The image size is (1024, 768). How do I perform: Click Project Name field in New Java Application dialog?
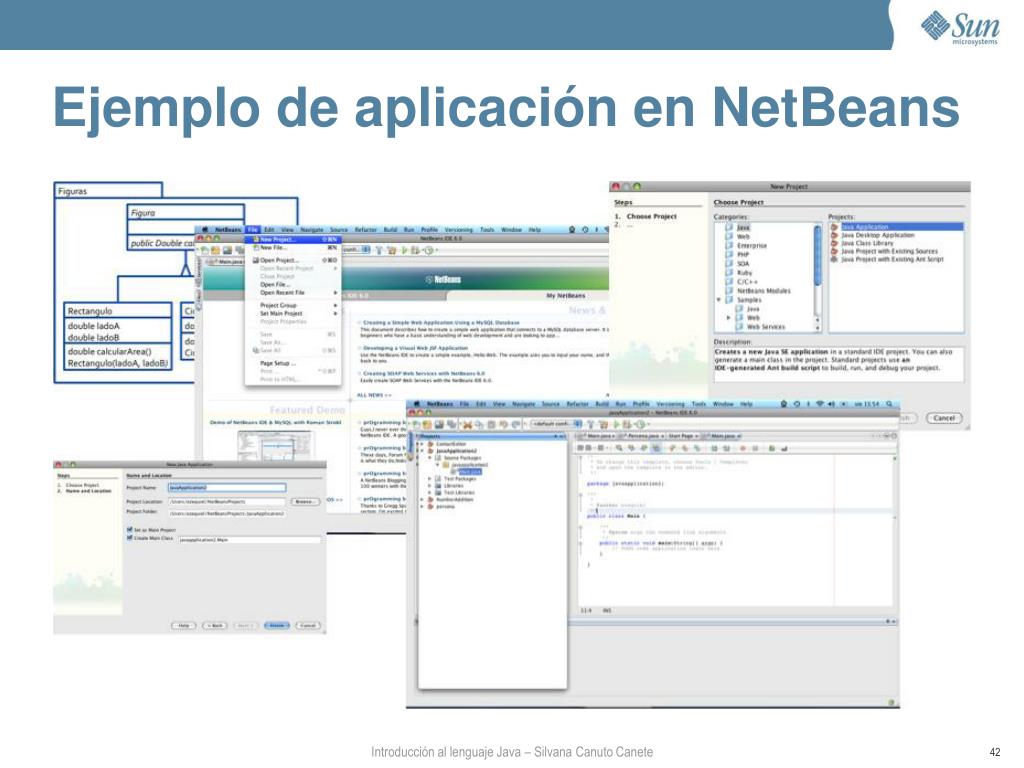click(227, 488)
